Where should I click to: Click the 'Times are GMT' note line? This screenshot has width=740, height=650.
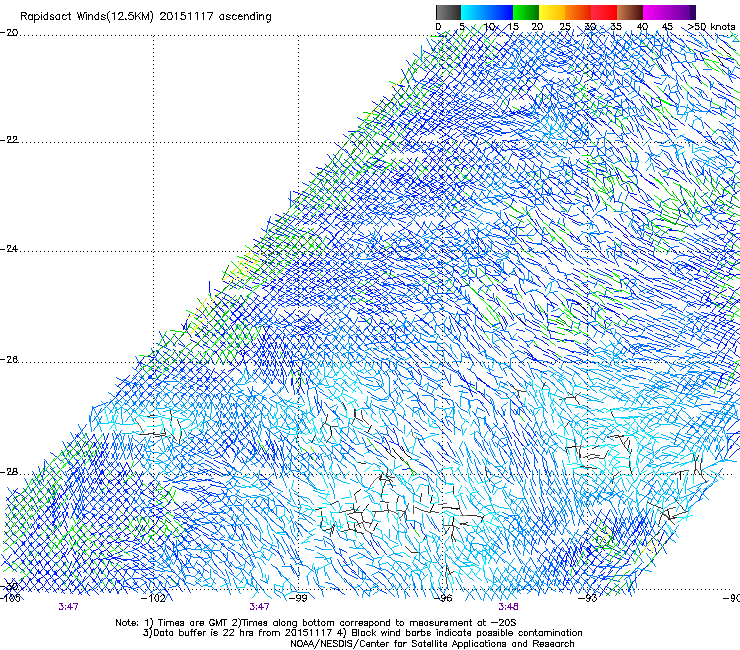pyautogui.click(x=316, y=623)
